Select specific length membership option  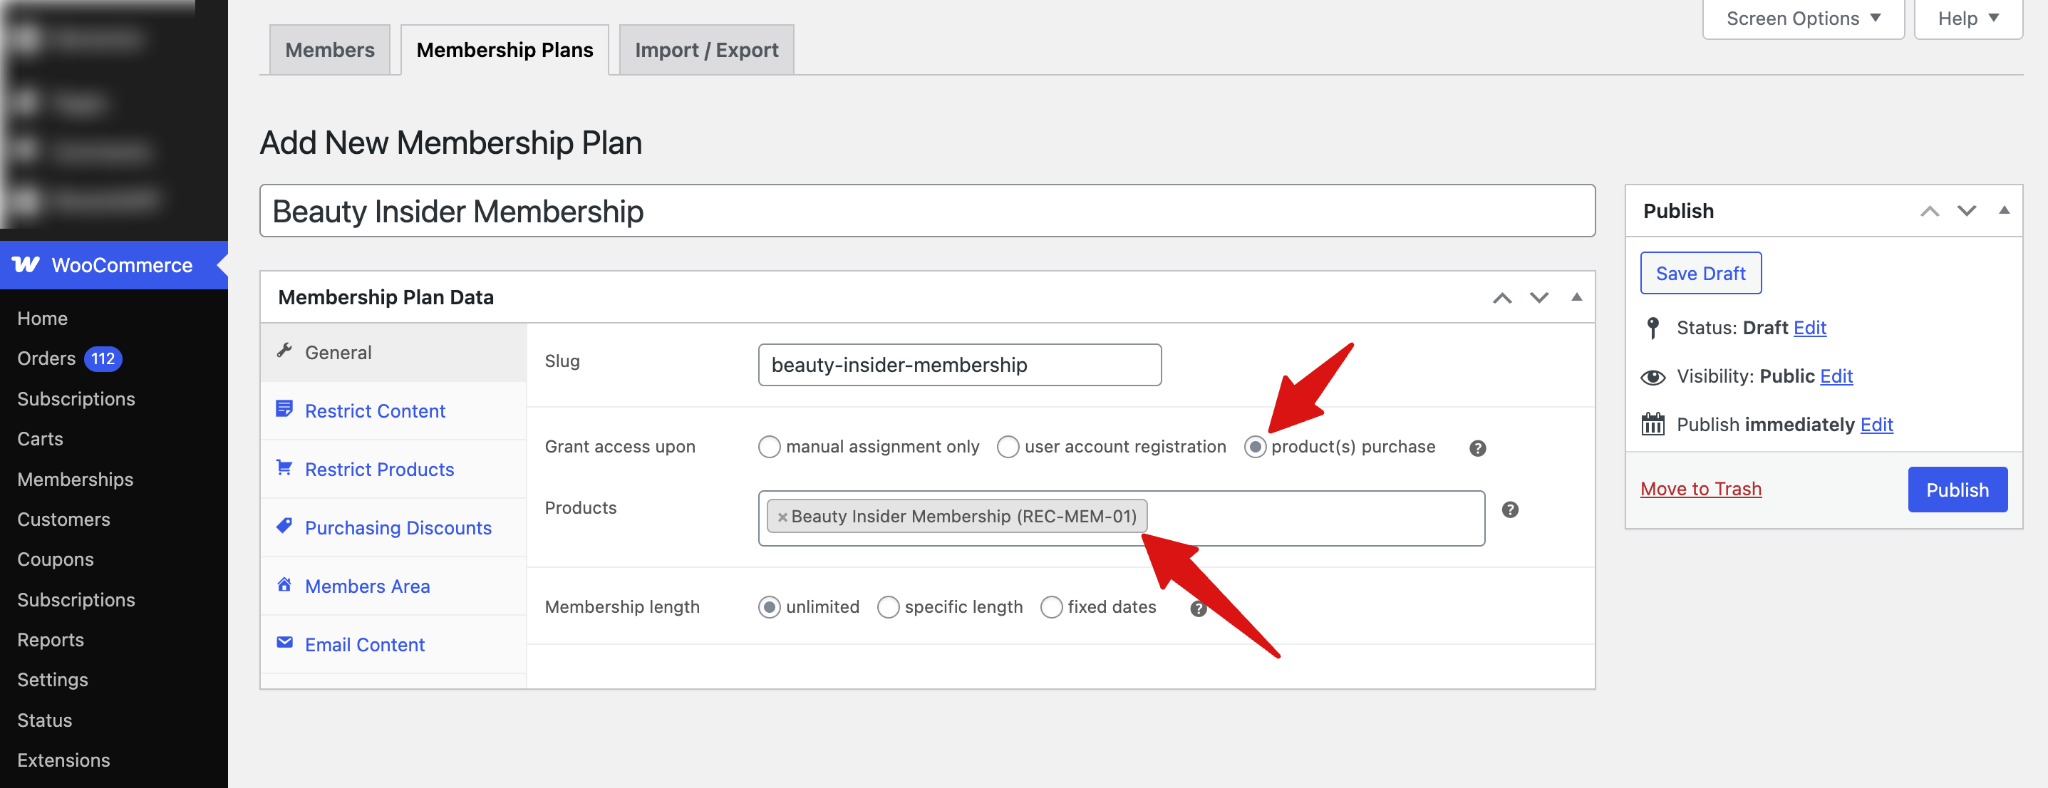pyautogui.click(x=888, y=607)
